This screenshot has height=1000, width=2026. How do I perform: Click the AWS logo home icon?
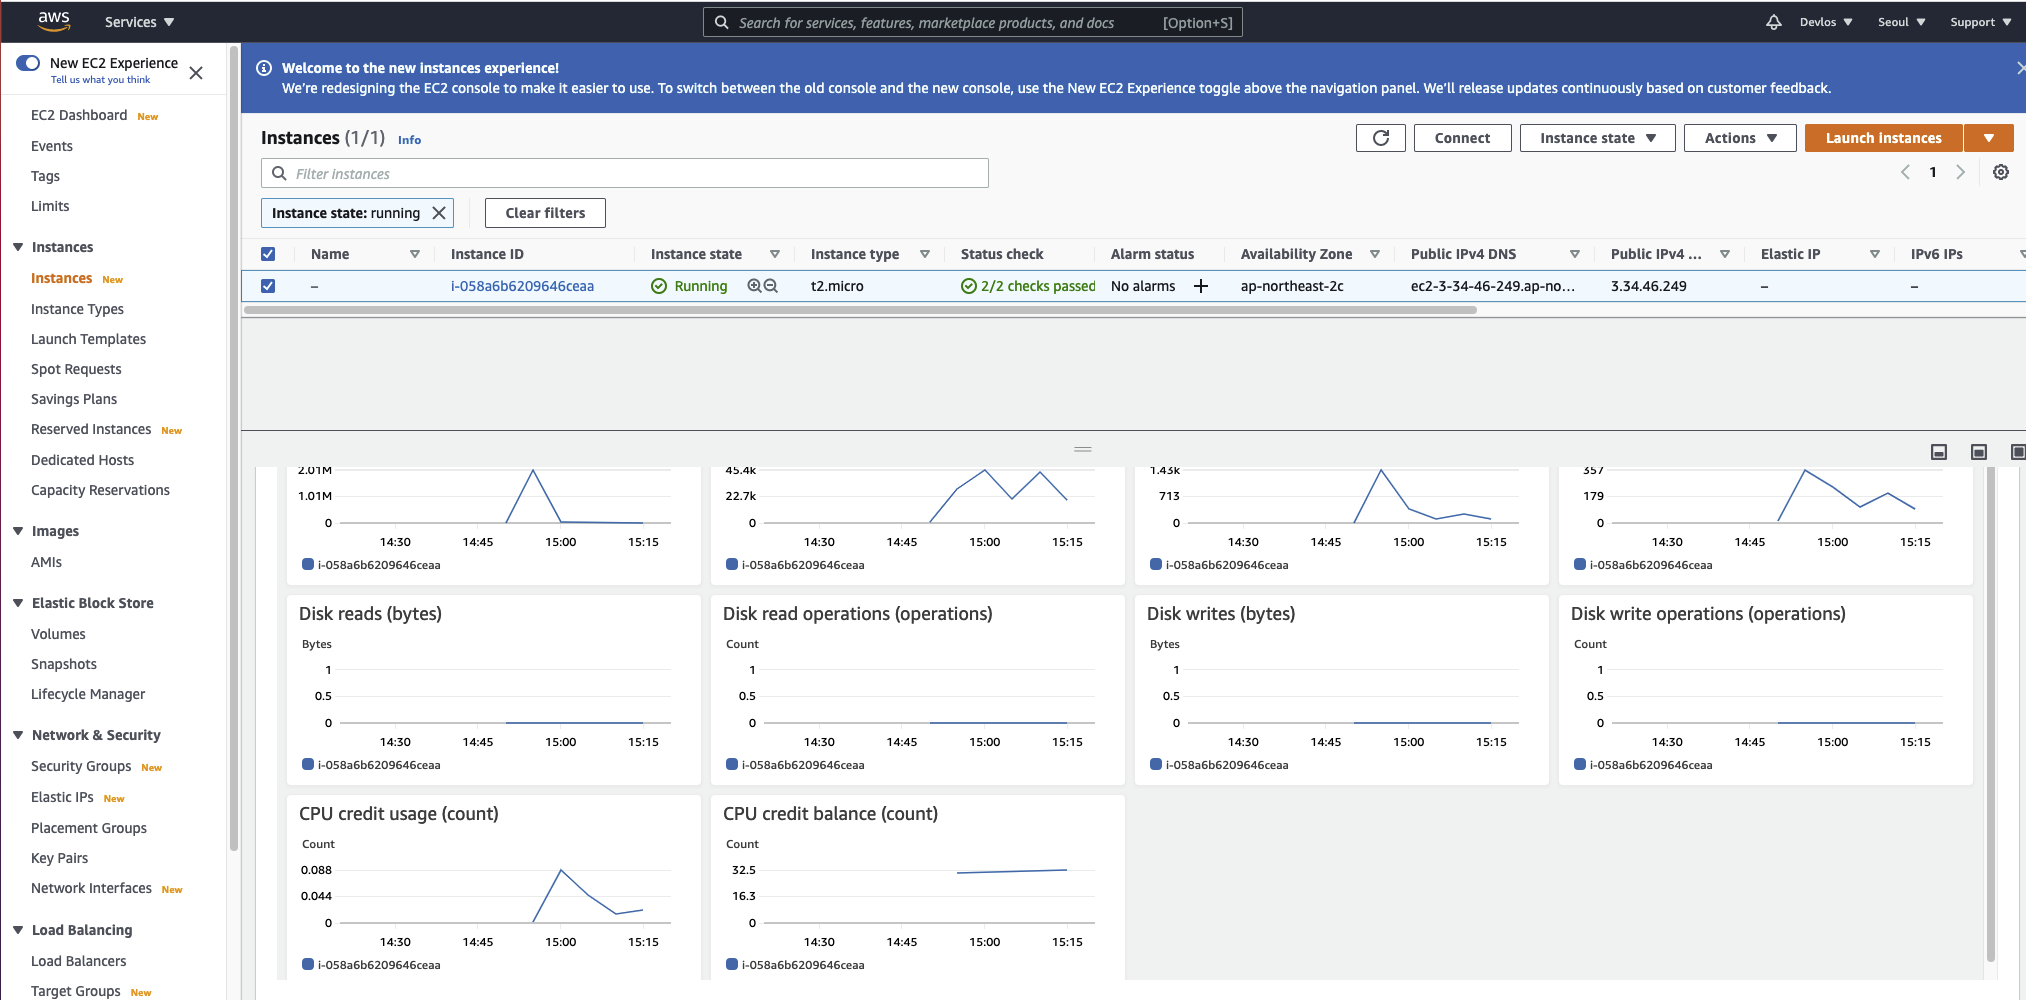(x=54, y=21)
